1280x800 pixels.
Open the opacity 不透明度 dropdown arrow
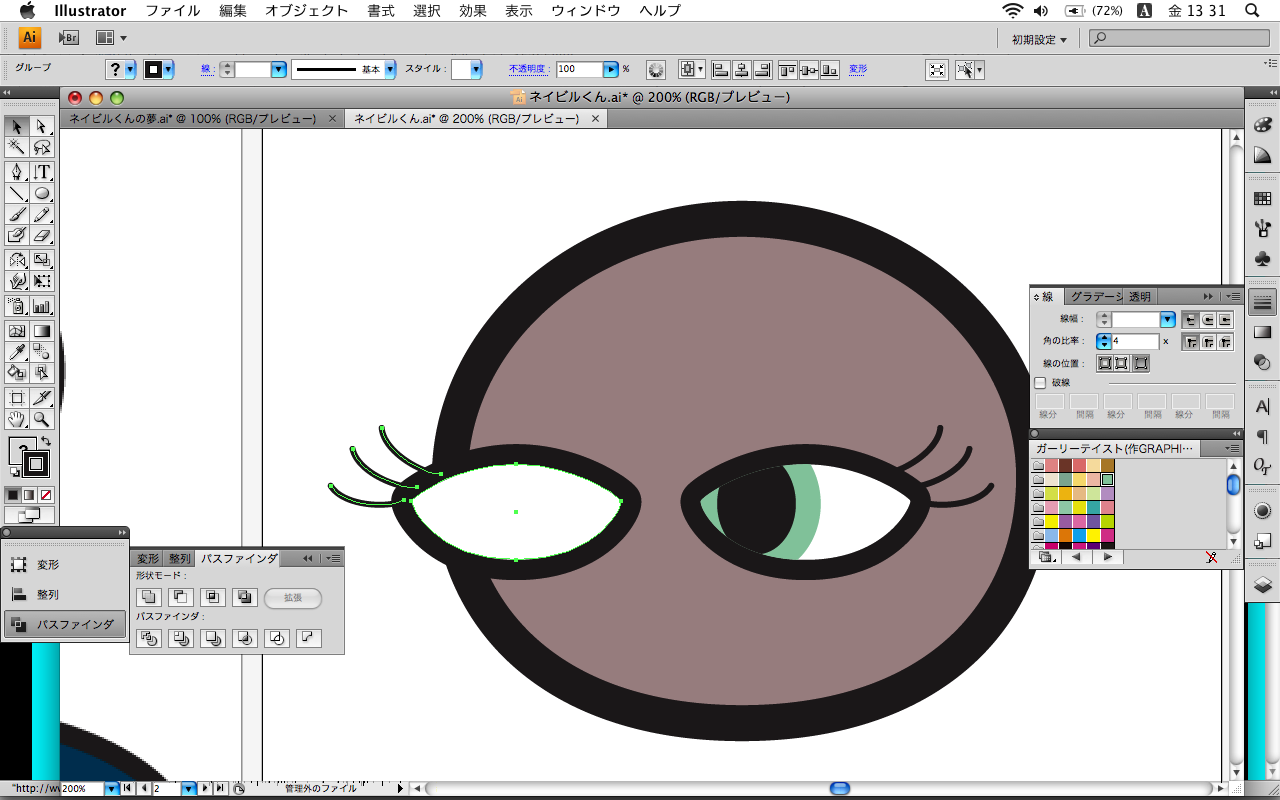click(x=610, y=69)
